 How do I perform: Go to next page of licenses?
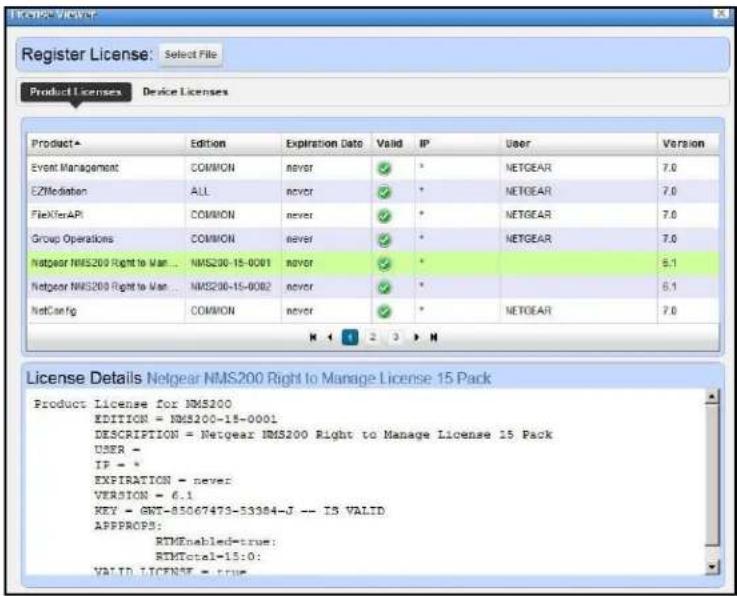[x=416, y=337]
